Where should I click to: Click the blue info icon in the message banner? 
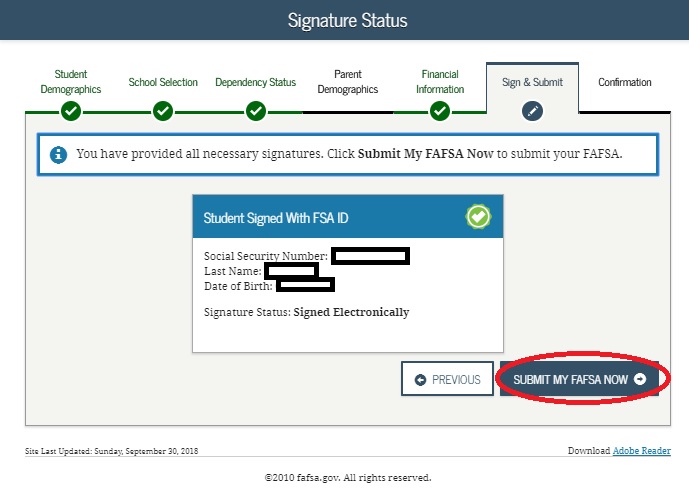[58, 155]
